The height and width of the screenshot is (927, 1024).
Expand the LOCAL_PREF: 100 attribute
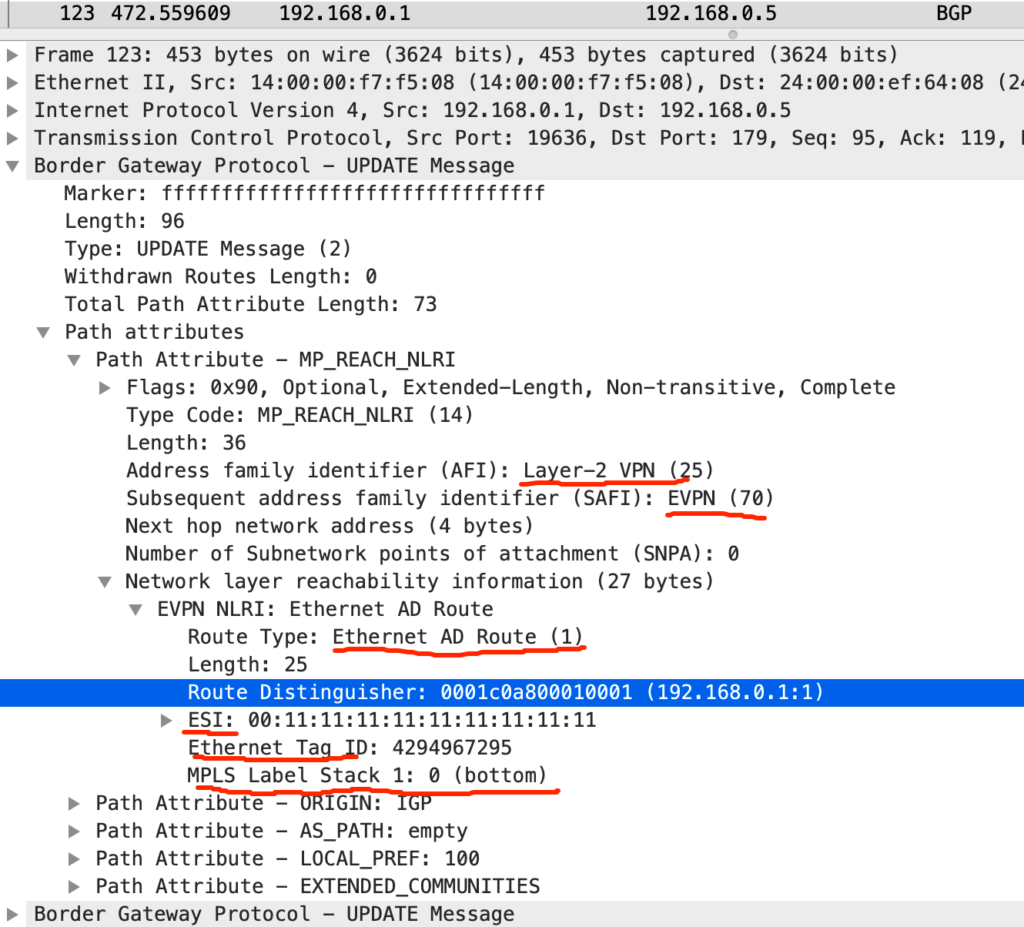[75, 858]
